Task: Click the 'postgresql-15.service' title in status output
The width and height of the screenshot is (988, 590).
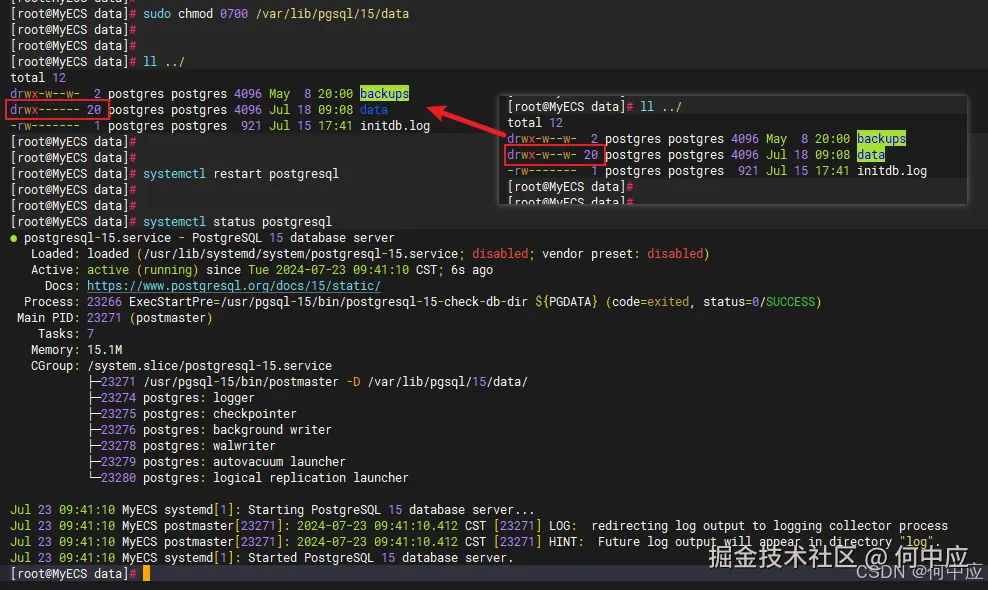Action: click(x=98, y=238)
